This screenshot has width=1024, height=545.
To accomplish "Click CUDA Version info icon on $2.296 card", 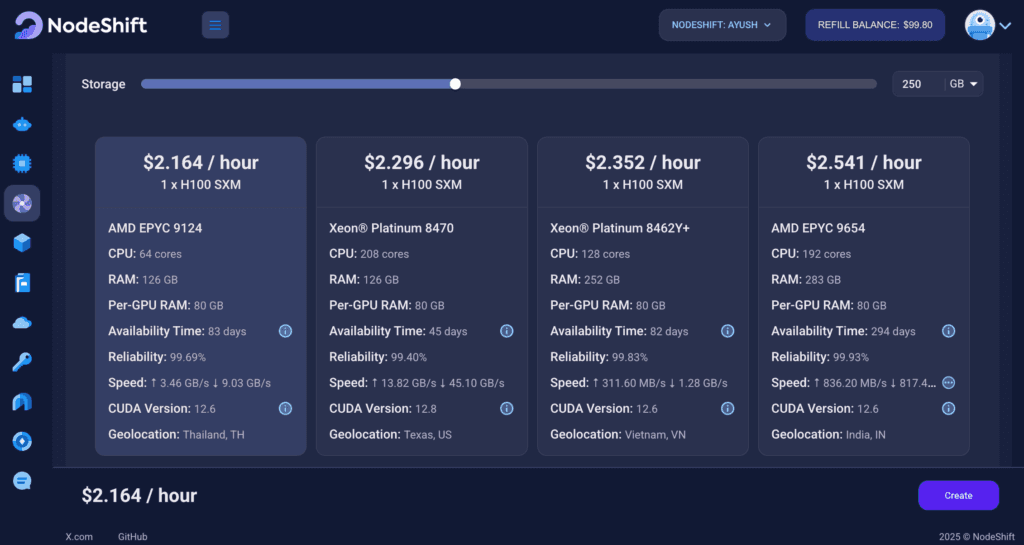I will click(506, 408).
